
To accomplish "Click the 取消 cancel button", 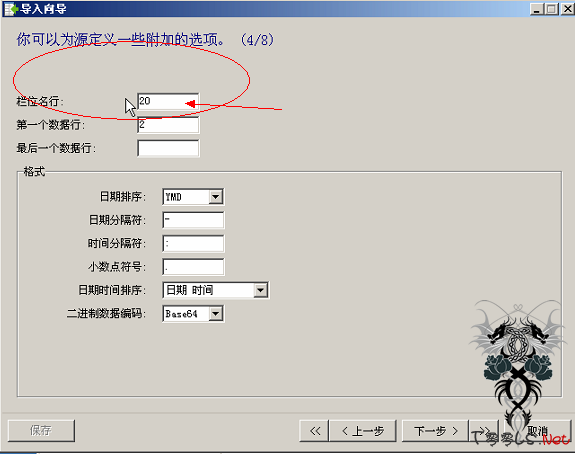I will (538, 431).
